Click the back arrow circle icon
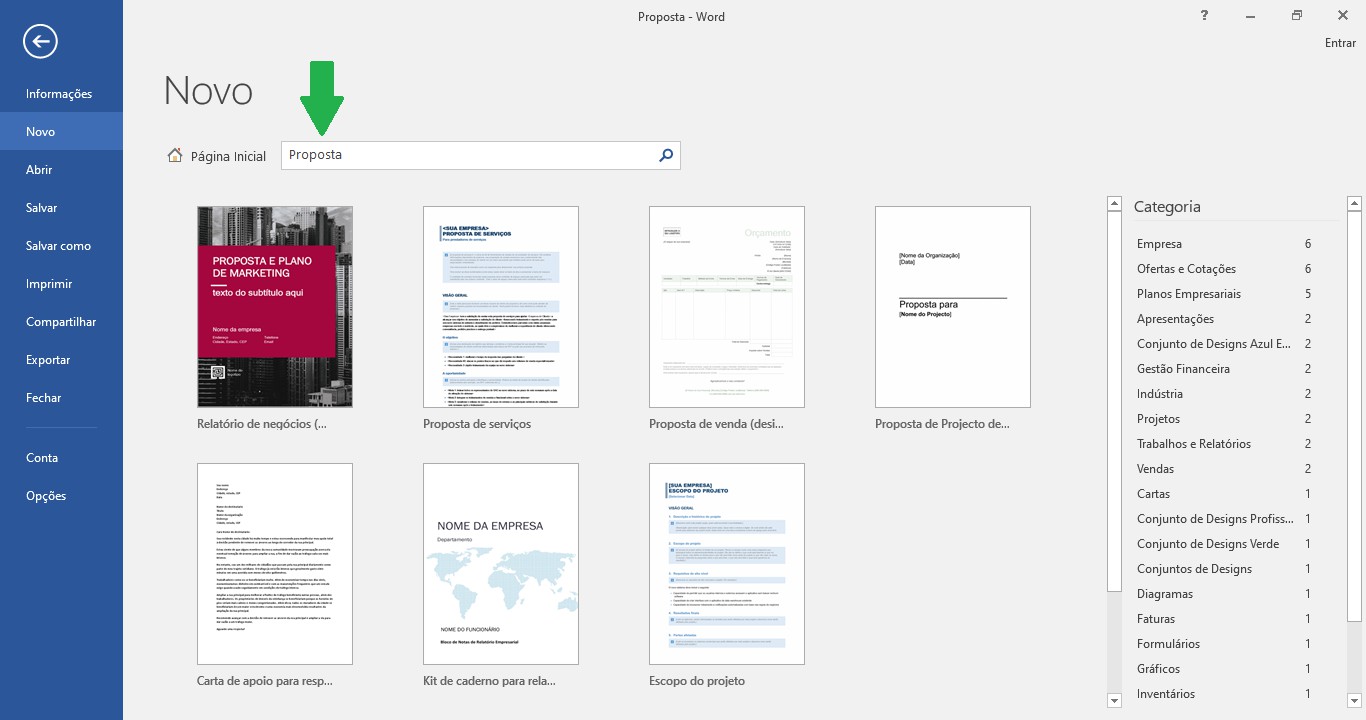 [41, 41]
